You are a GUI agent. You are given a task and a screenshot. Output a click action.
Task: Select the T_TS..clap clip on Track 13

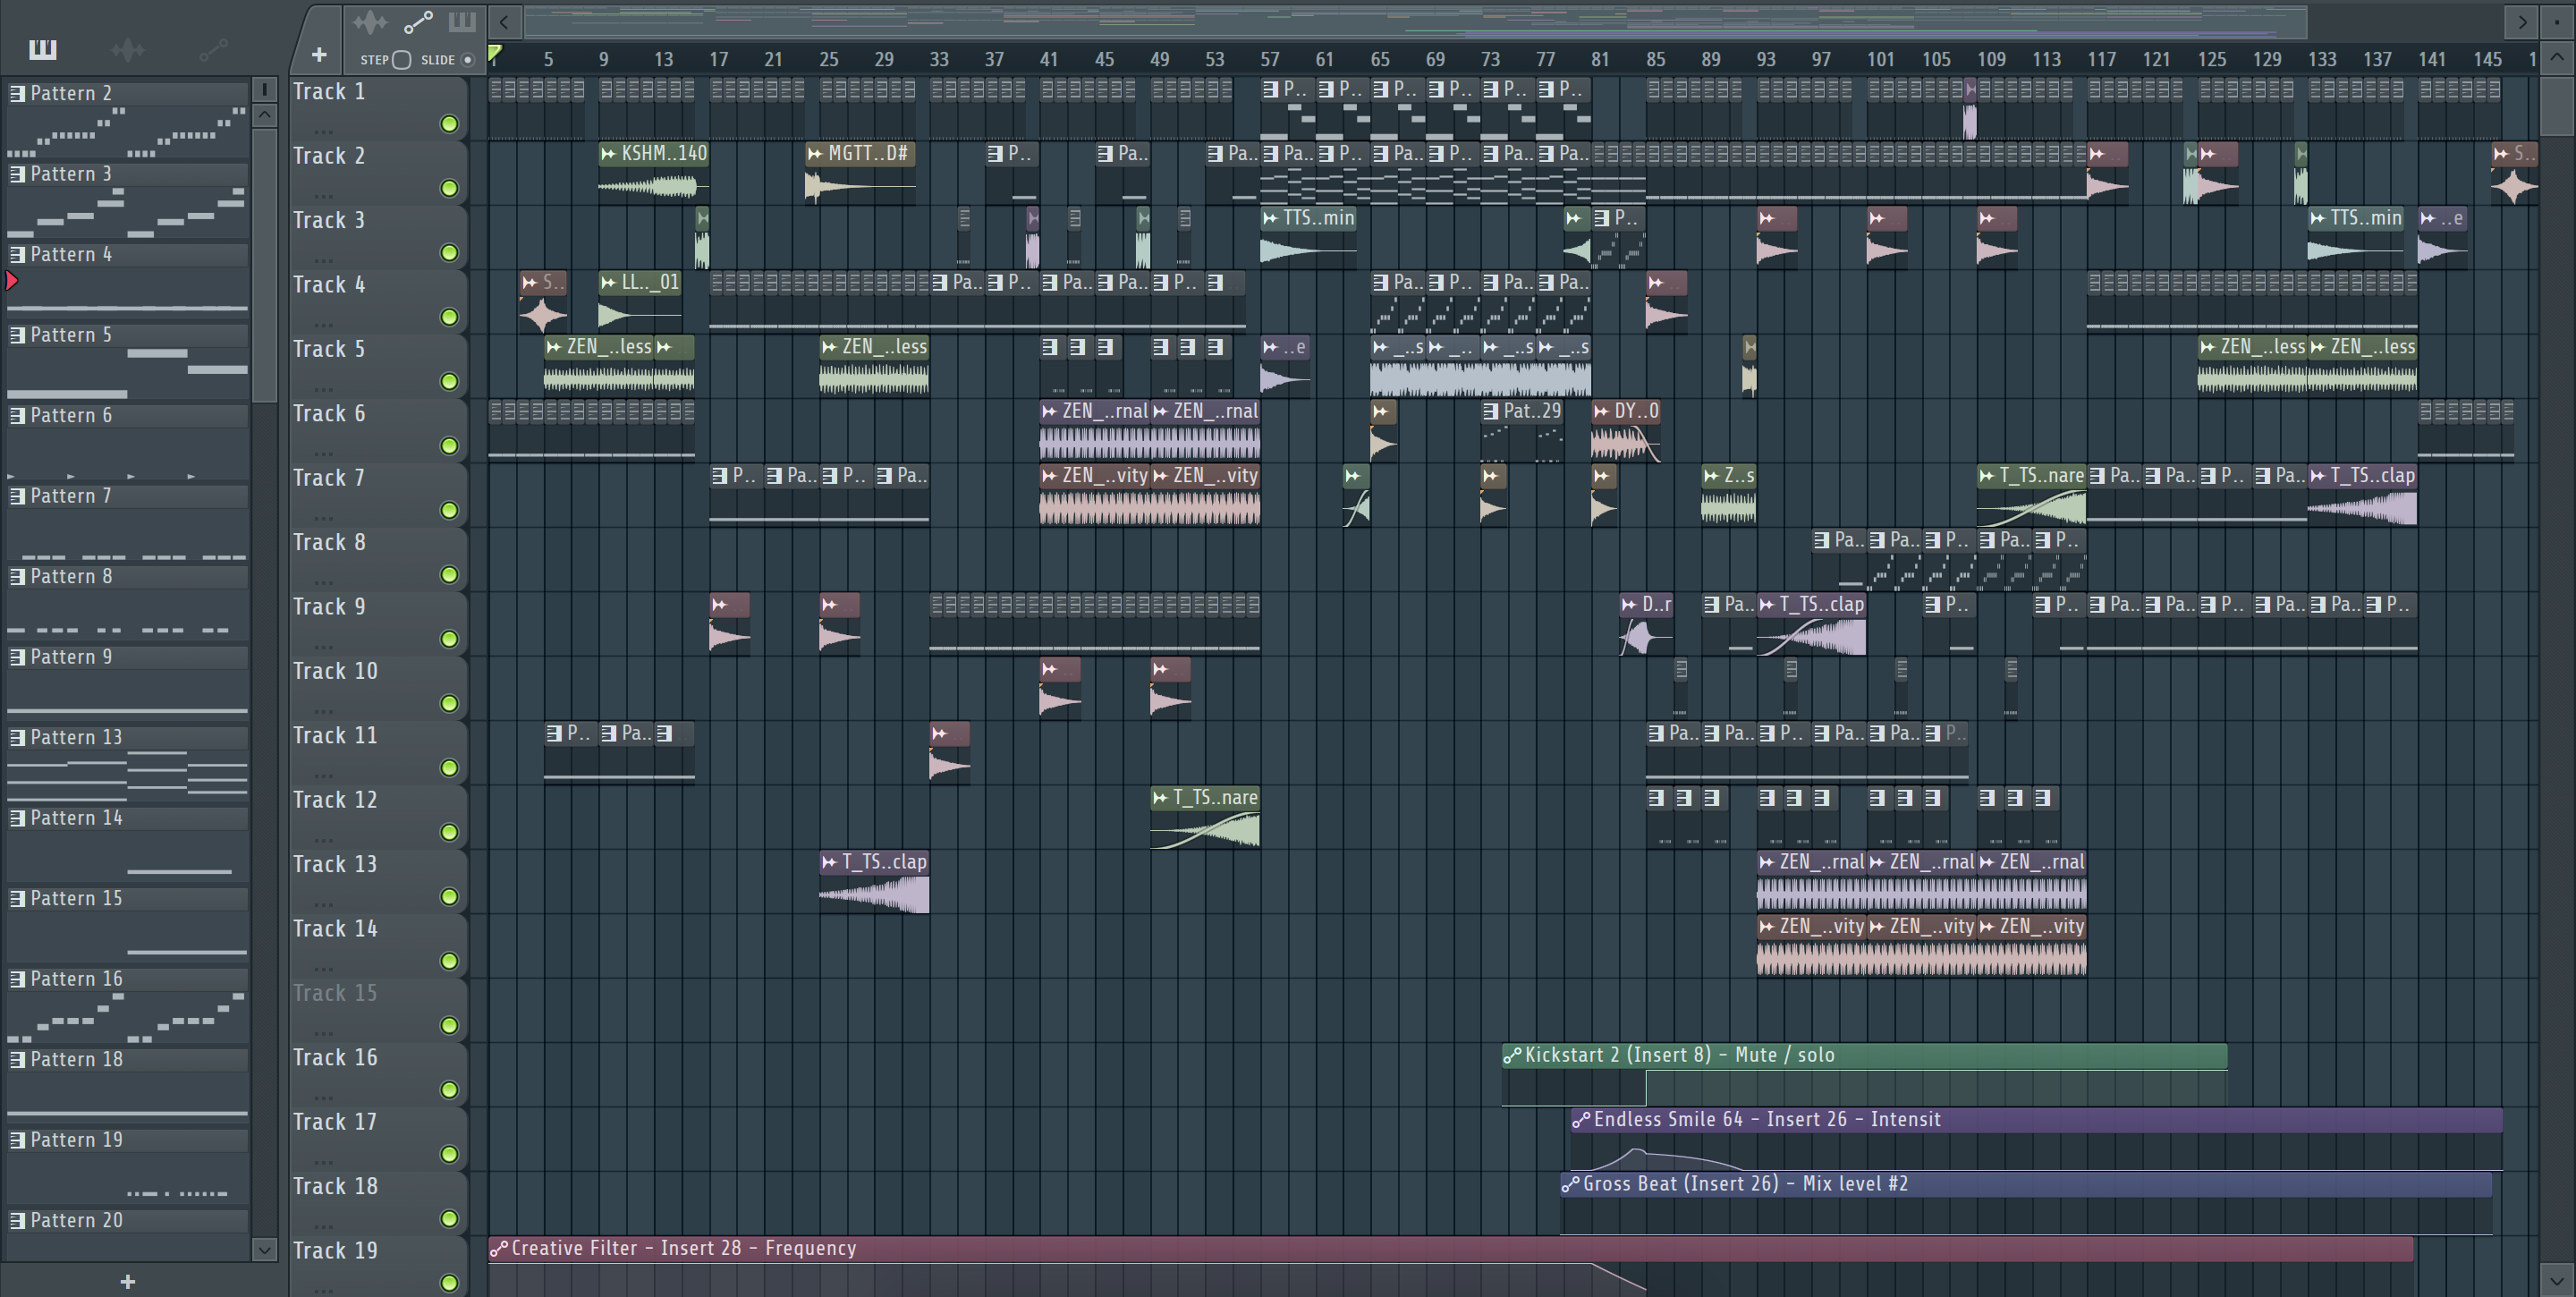coord(874,882)
